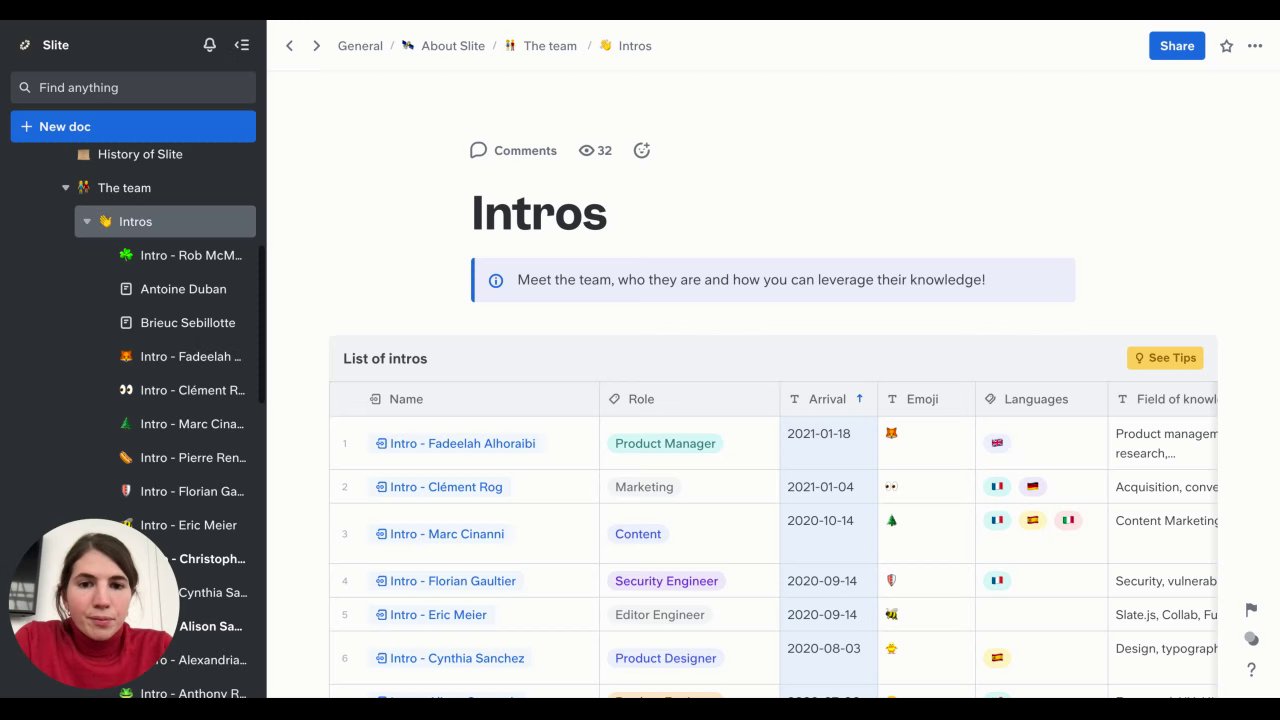Click the Editor Engineer role tag
This screenshot has height=720, width=1280.
[660, 615]
